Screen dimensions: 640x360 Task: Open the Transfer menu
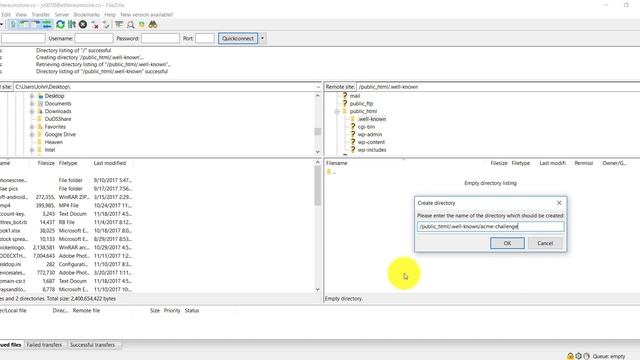41,15
